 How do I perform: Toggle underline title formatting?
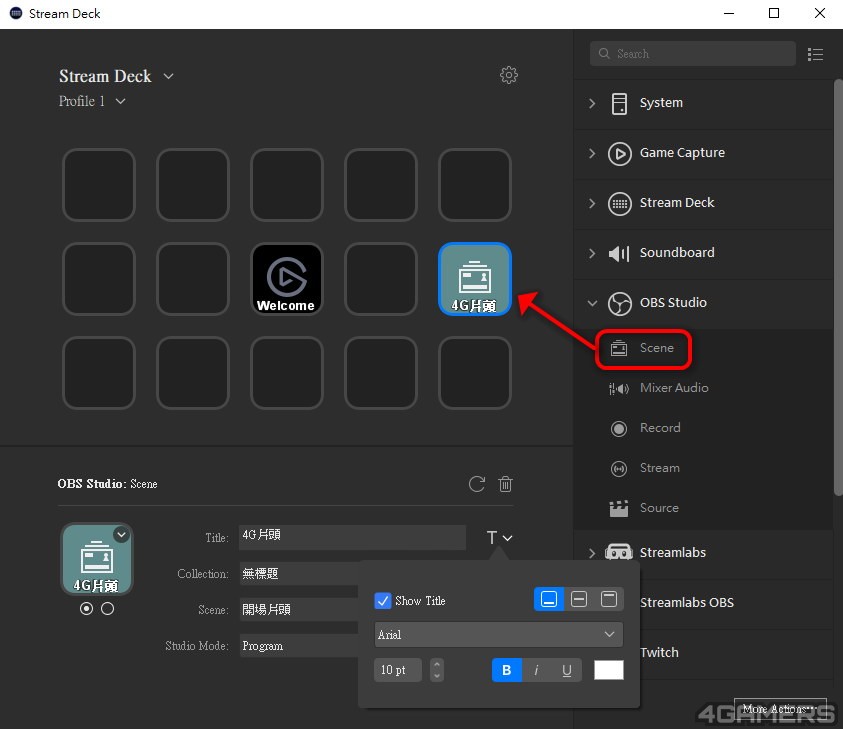click(x=567, y=670)
